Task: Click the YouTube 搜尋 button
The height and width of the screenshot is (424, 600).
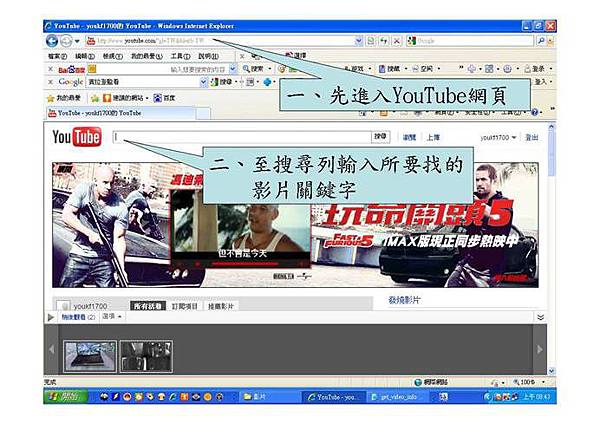Action: click(x=380, y=137)
